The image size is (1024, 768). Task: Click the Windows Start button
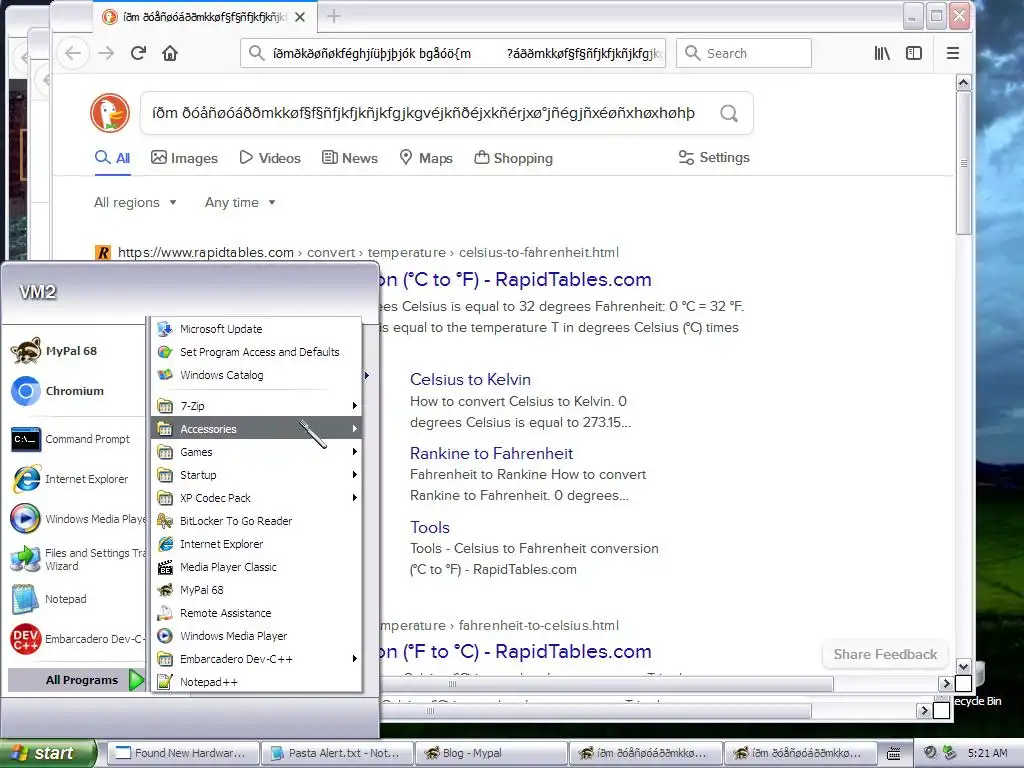pyautogui.click(x=48, y=753)
